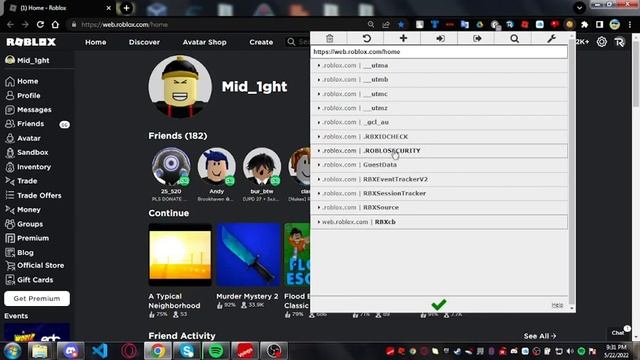This screenshot has width=640, height=360.
Task: Open Create in the top navigation
Action: [x=261, y=42]
